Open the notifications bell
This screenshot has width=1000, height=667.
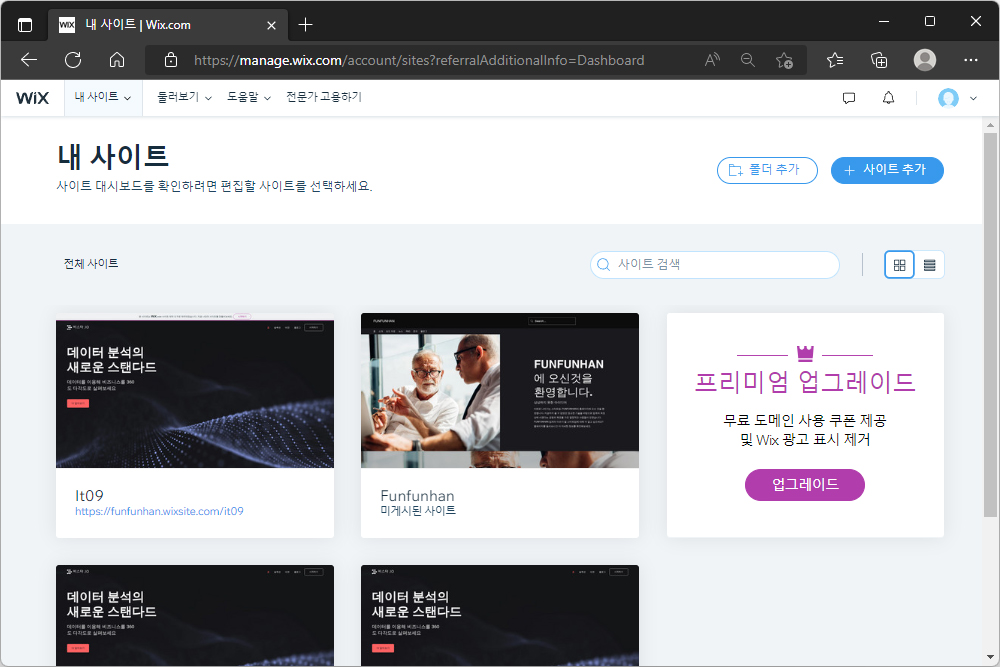tap(888, 98)
